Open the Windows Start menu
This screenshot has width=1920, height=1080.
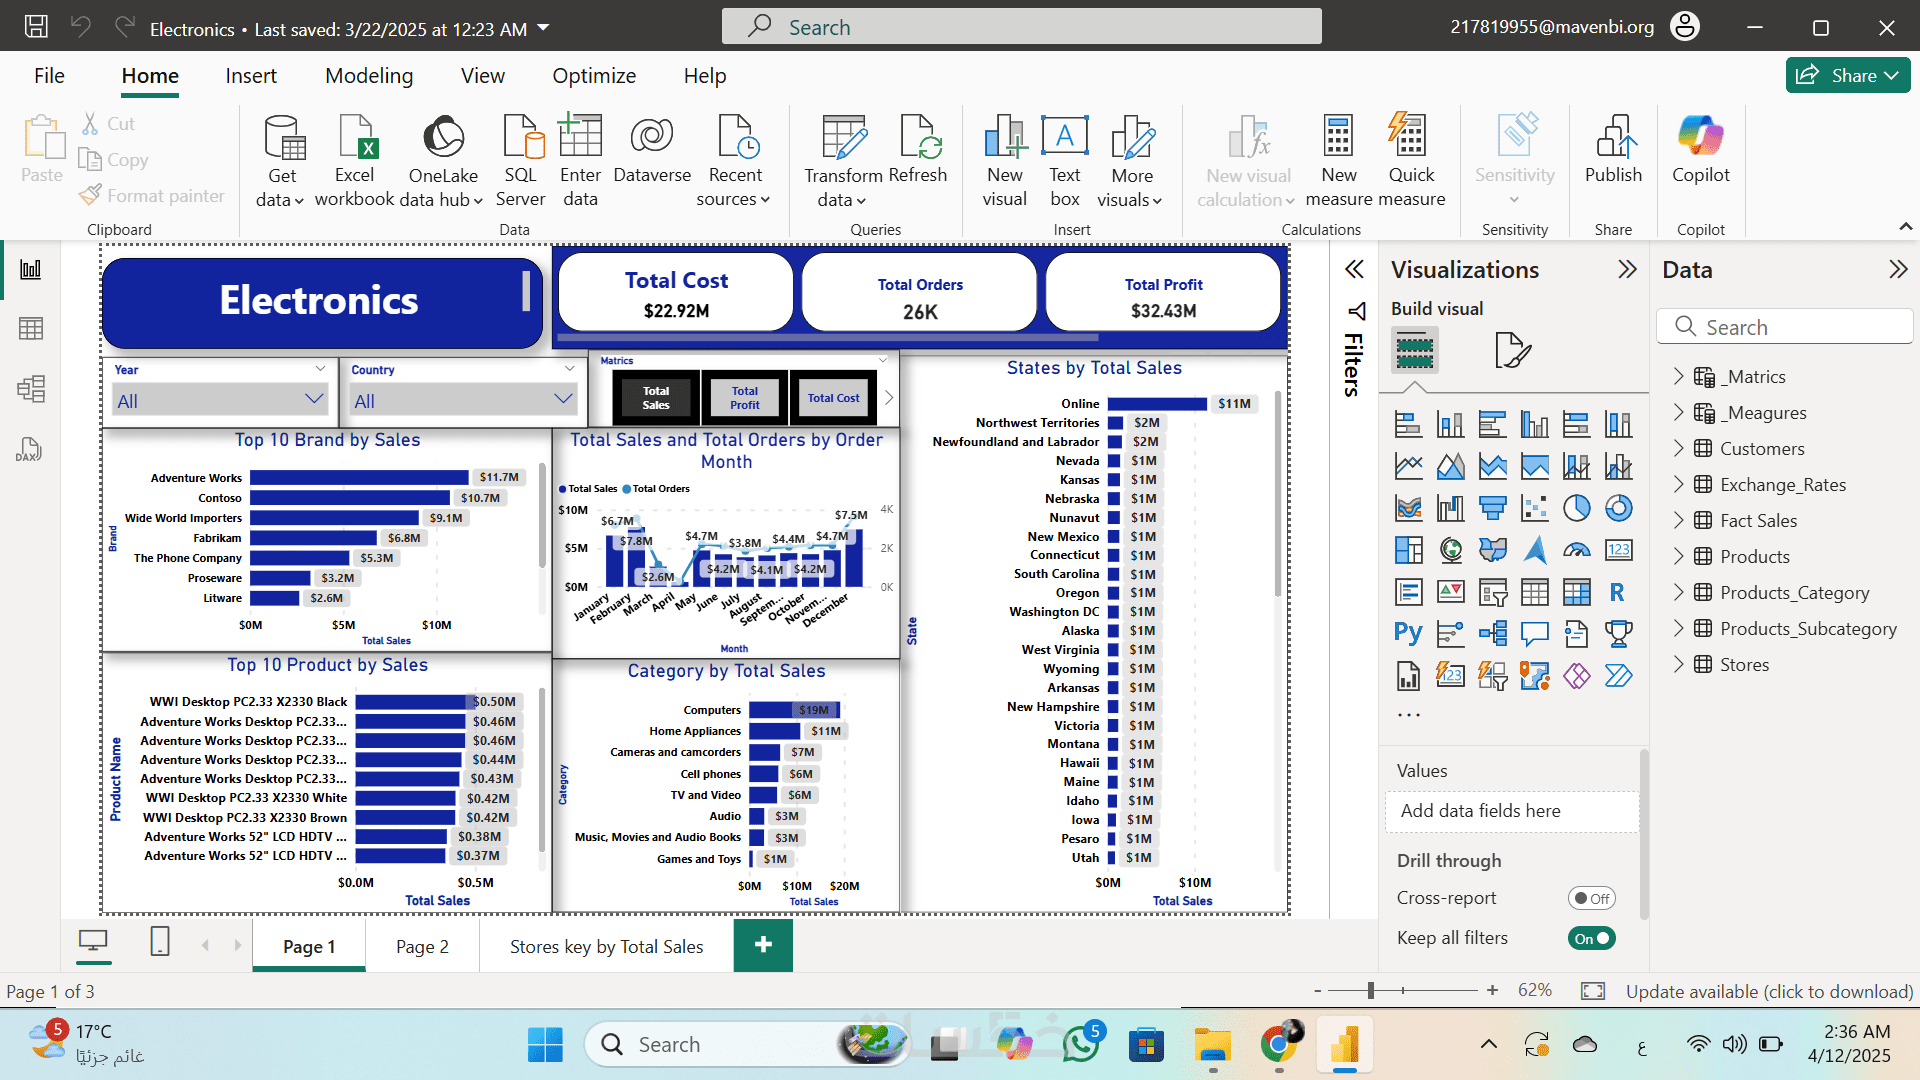coord(545,1045)
